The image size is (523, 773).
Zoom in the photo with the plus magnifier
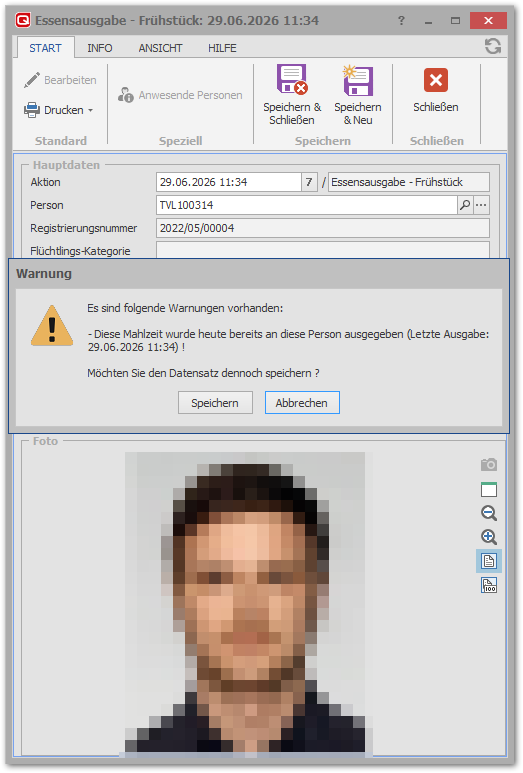489,537
